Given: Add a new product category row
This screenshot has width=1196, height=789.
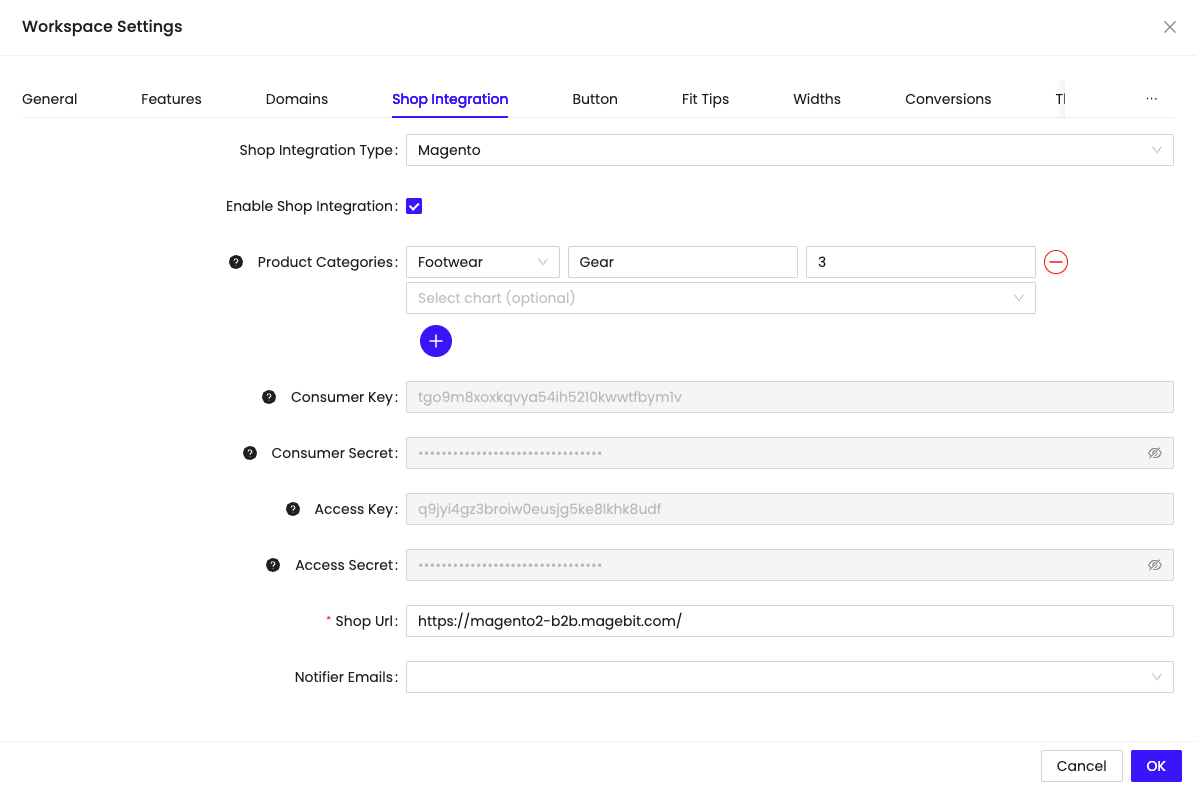Looking at the screenshot, I should pyautogui.click(x=435, y=340).
